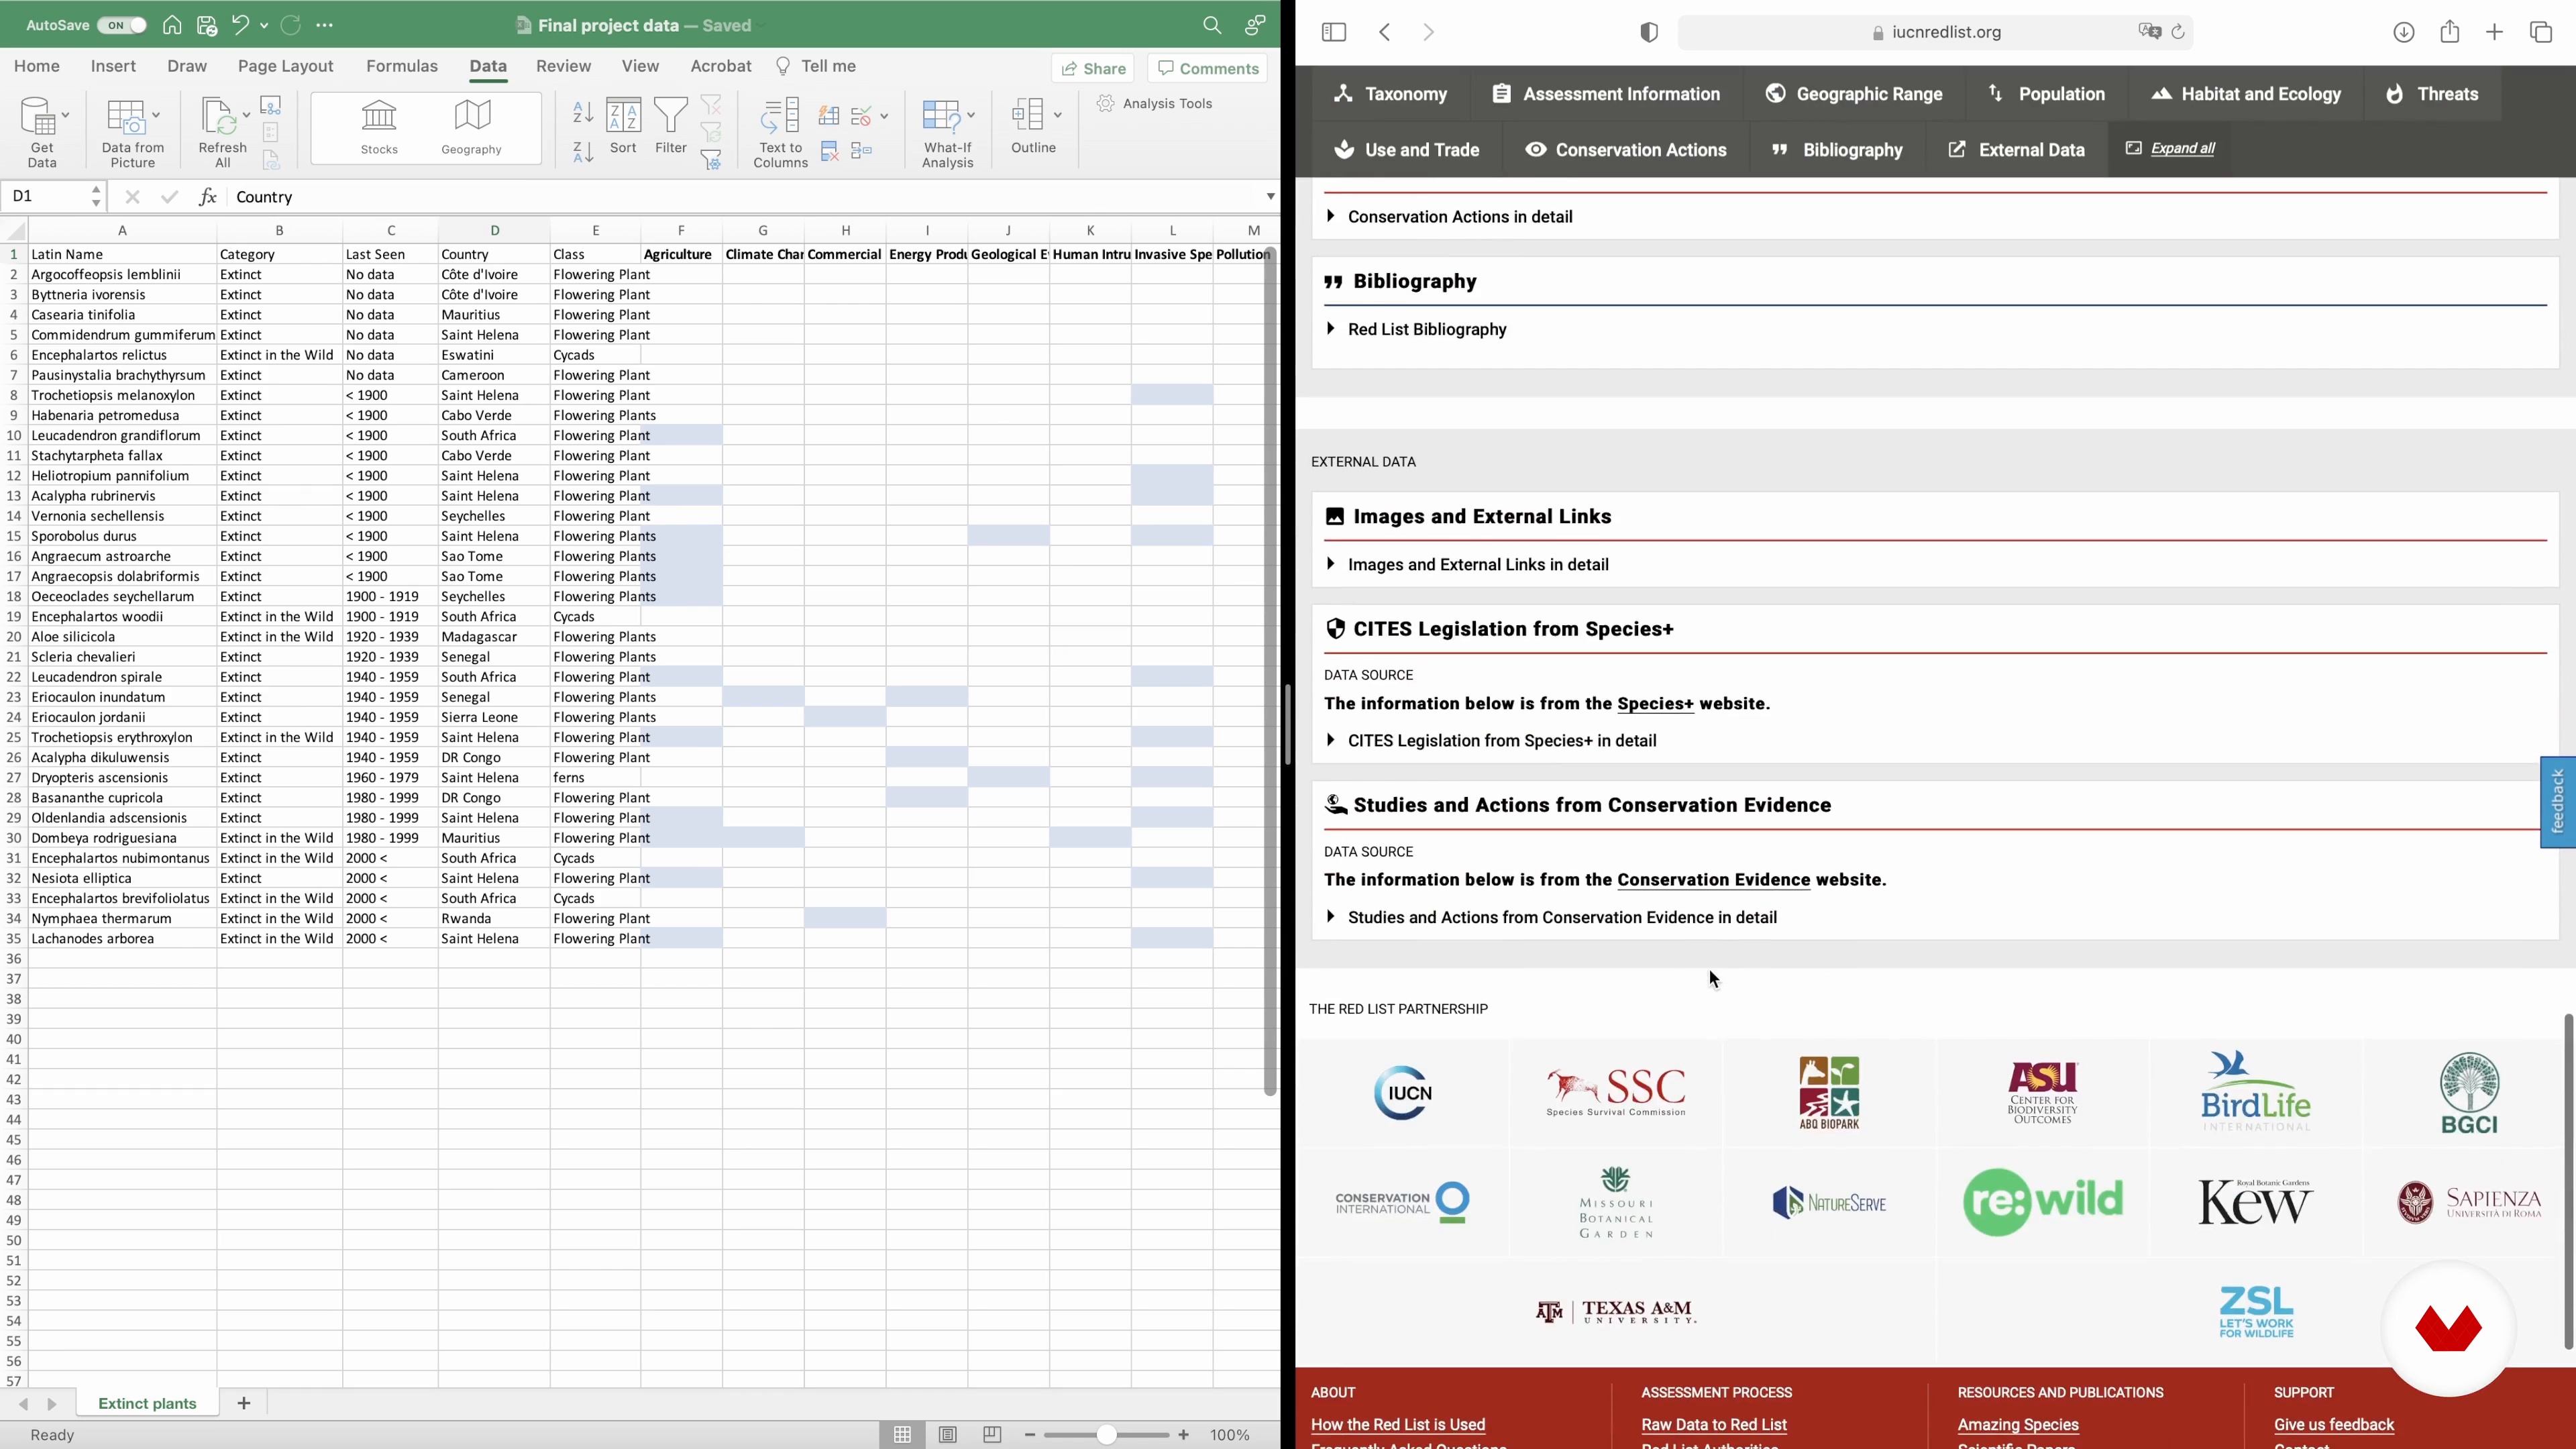Viewport: 2576px width, 1449px height.
Task: Toggle the Safari sidebar icon
Action: 1333,32
